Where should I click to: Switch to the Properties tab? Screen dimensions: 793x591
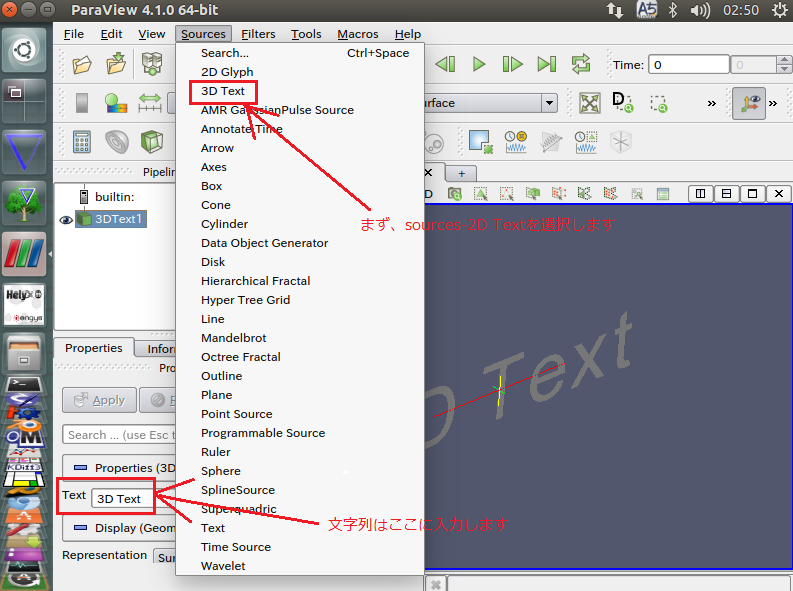pos(94,348)
